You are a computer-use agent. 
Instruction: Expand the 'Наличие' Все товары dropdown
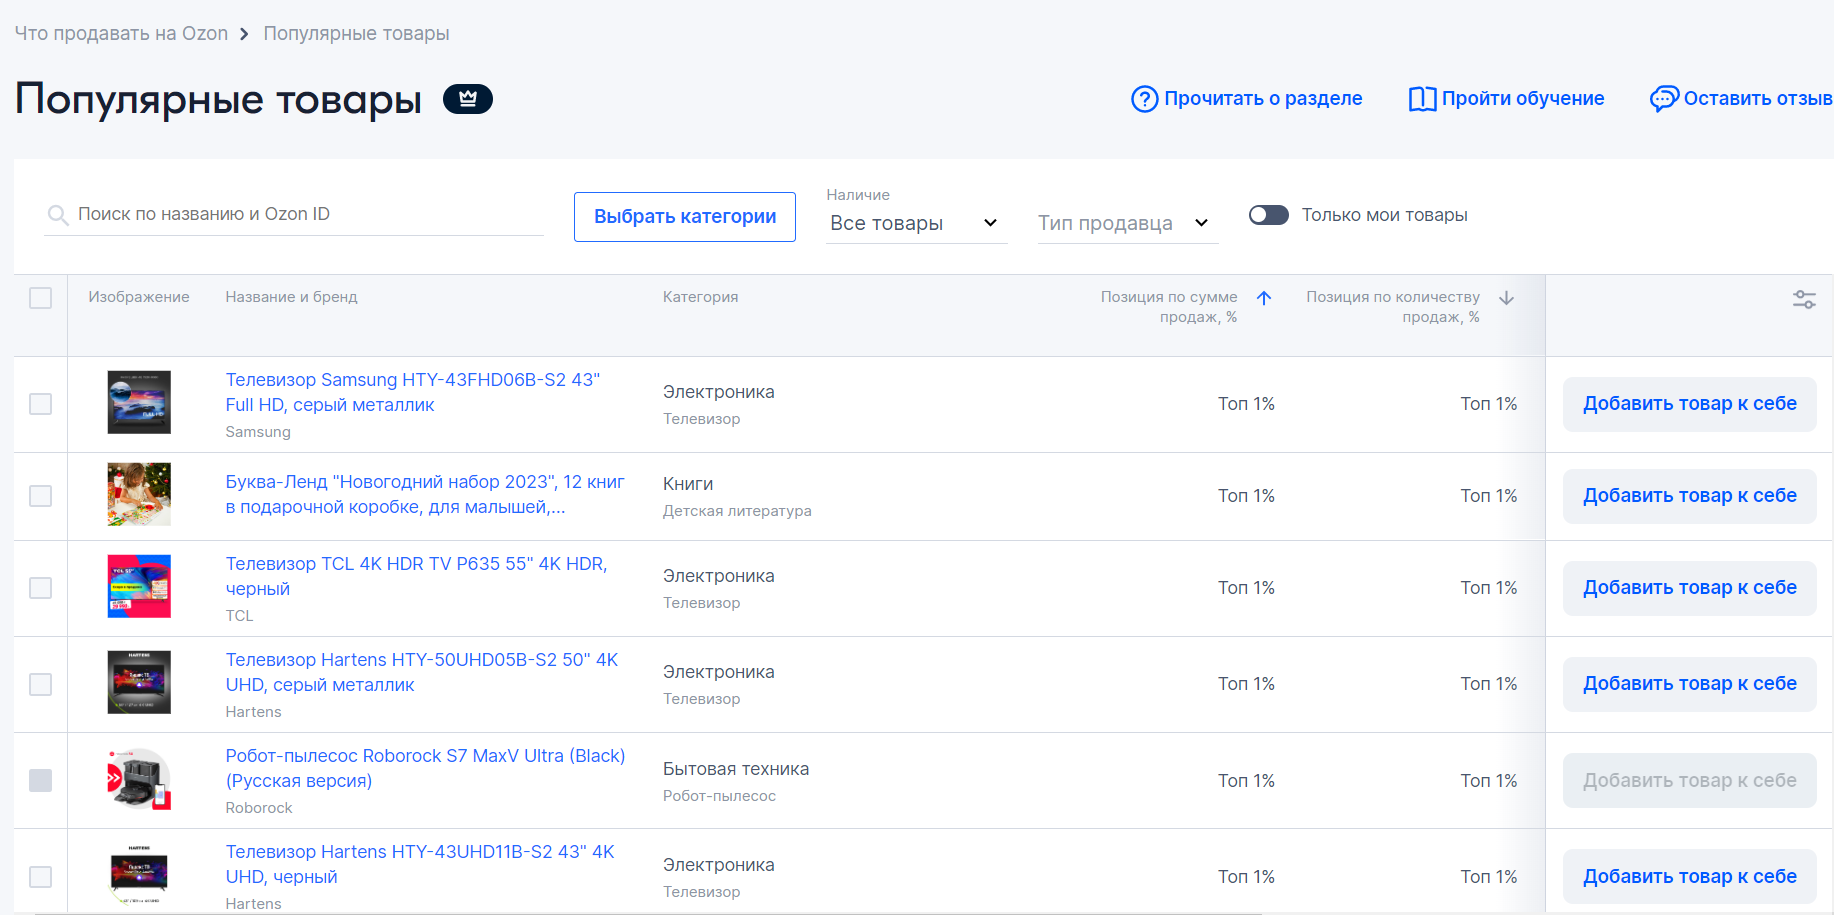[915, 223]
